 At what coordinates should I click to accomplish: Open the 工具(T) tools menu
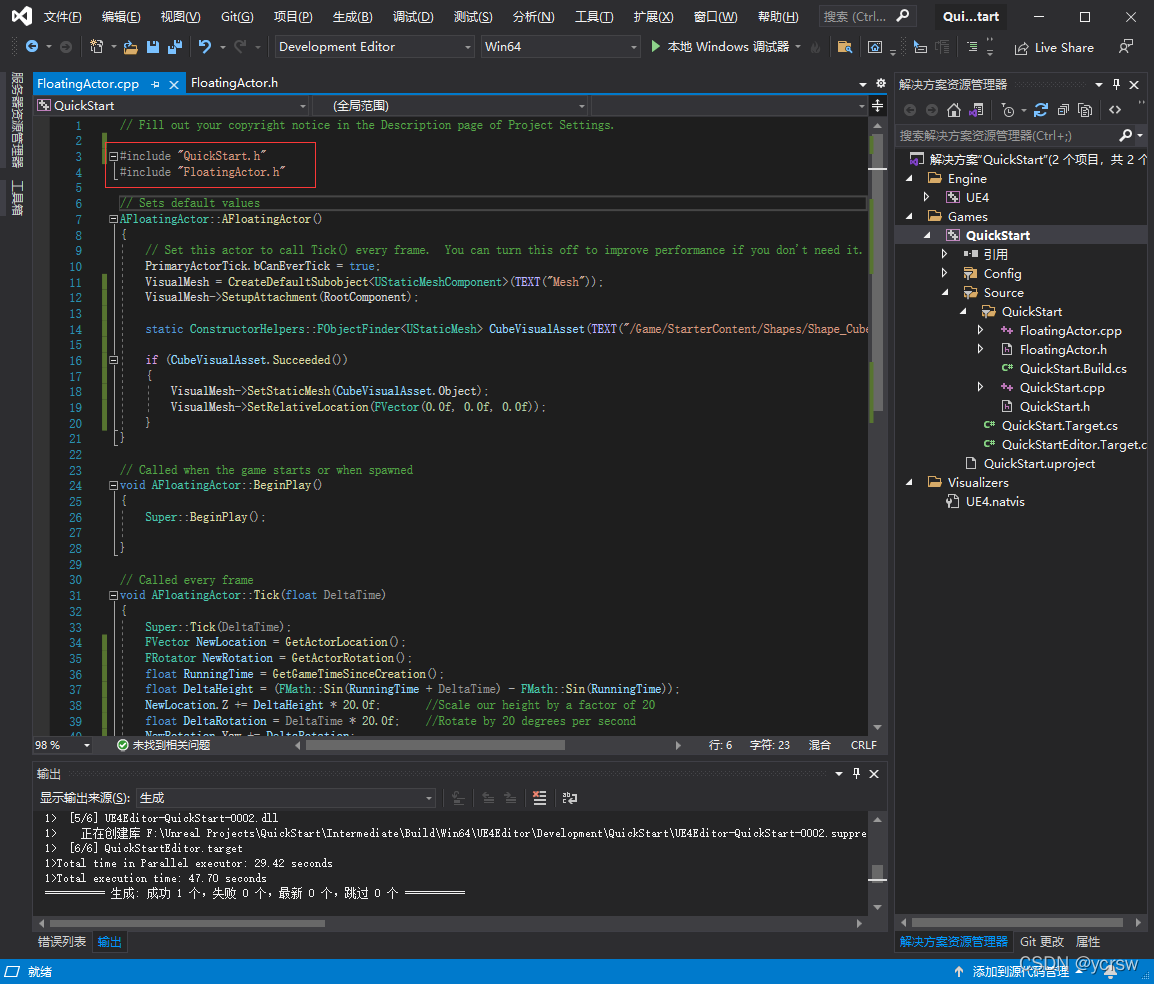click(x=594, y=17)
